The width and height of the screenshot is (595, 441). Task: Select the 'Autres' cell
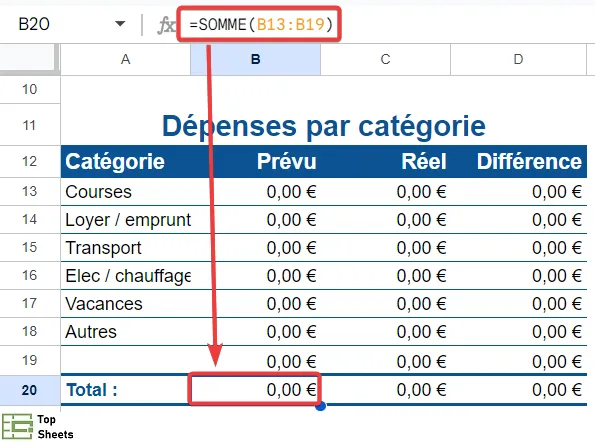click(x=126, y=332)
